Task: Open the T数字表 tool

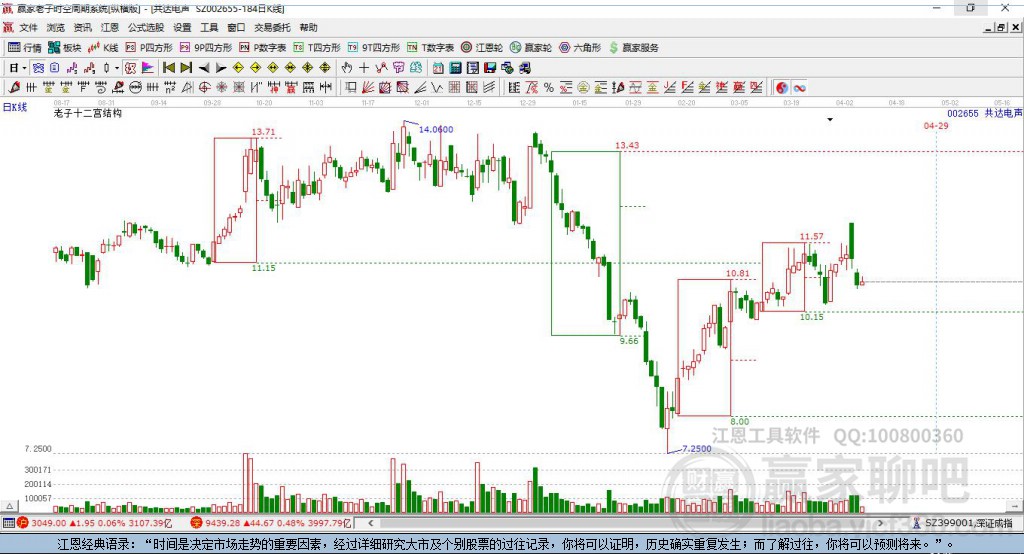Action: click(430, 48)
